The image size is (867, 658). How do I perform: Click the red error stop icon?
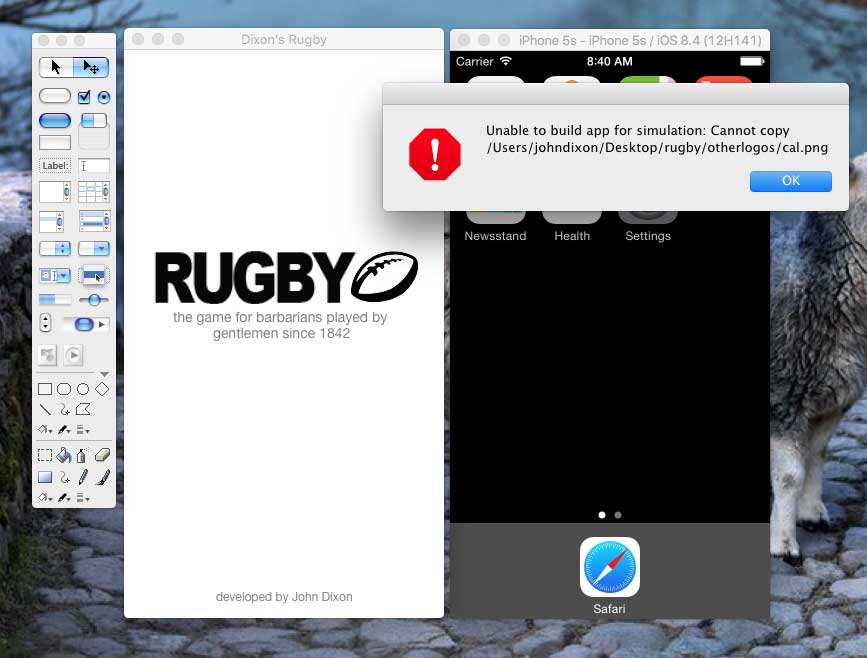point(435,154)
